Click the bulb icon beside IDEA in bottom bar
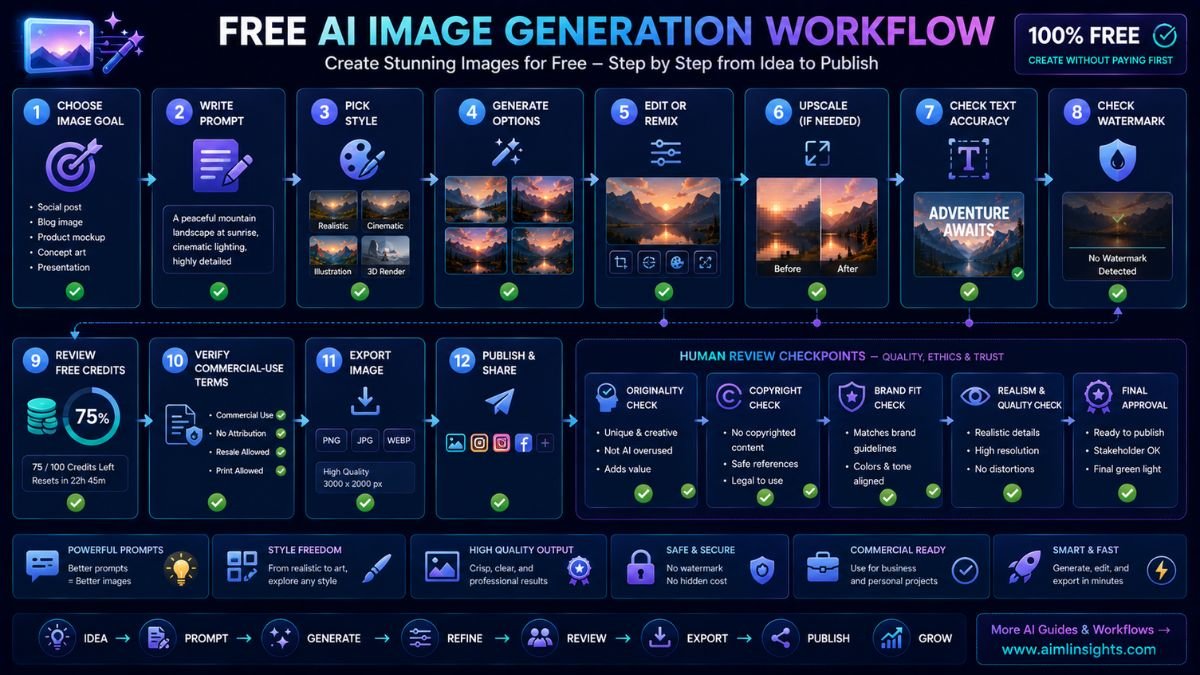The width and height of the screenshot is (1200, 675). [x=55, y=638]
